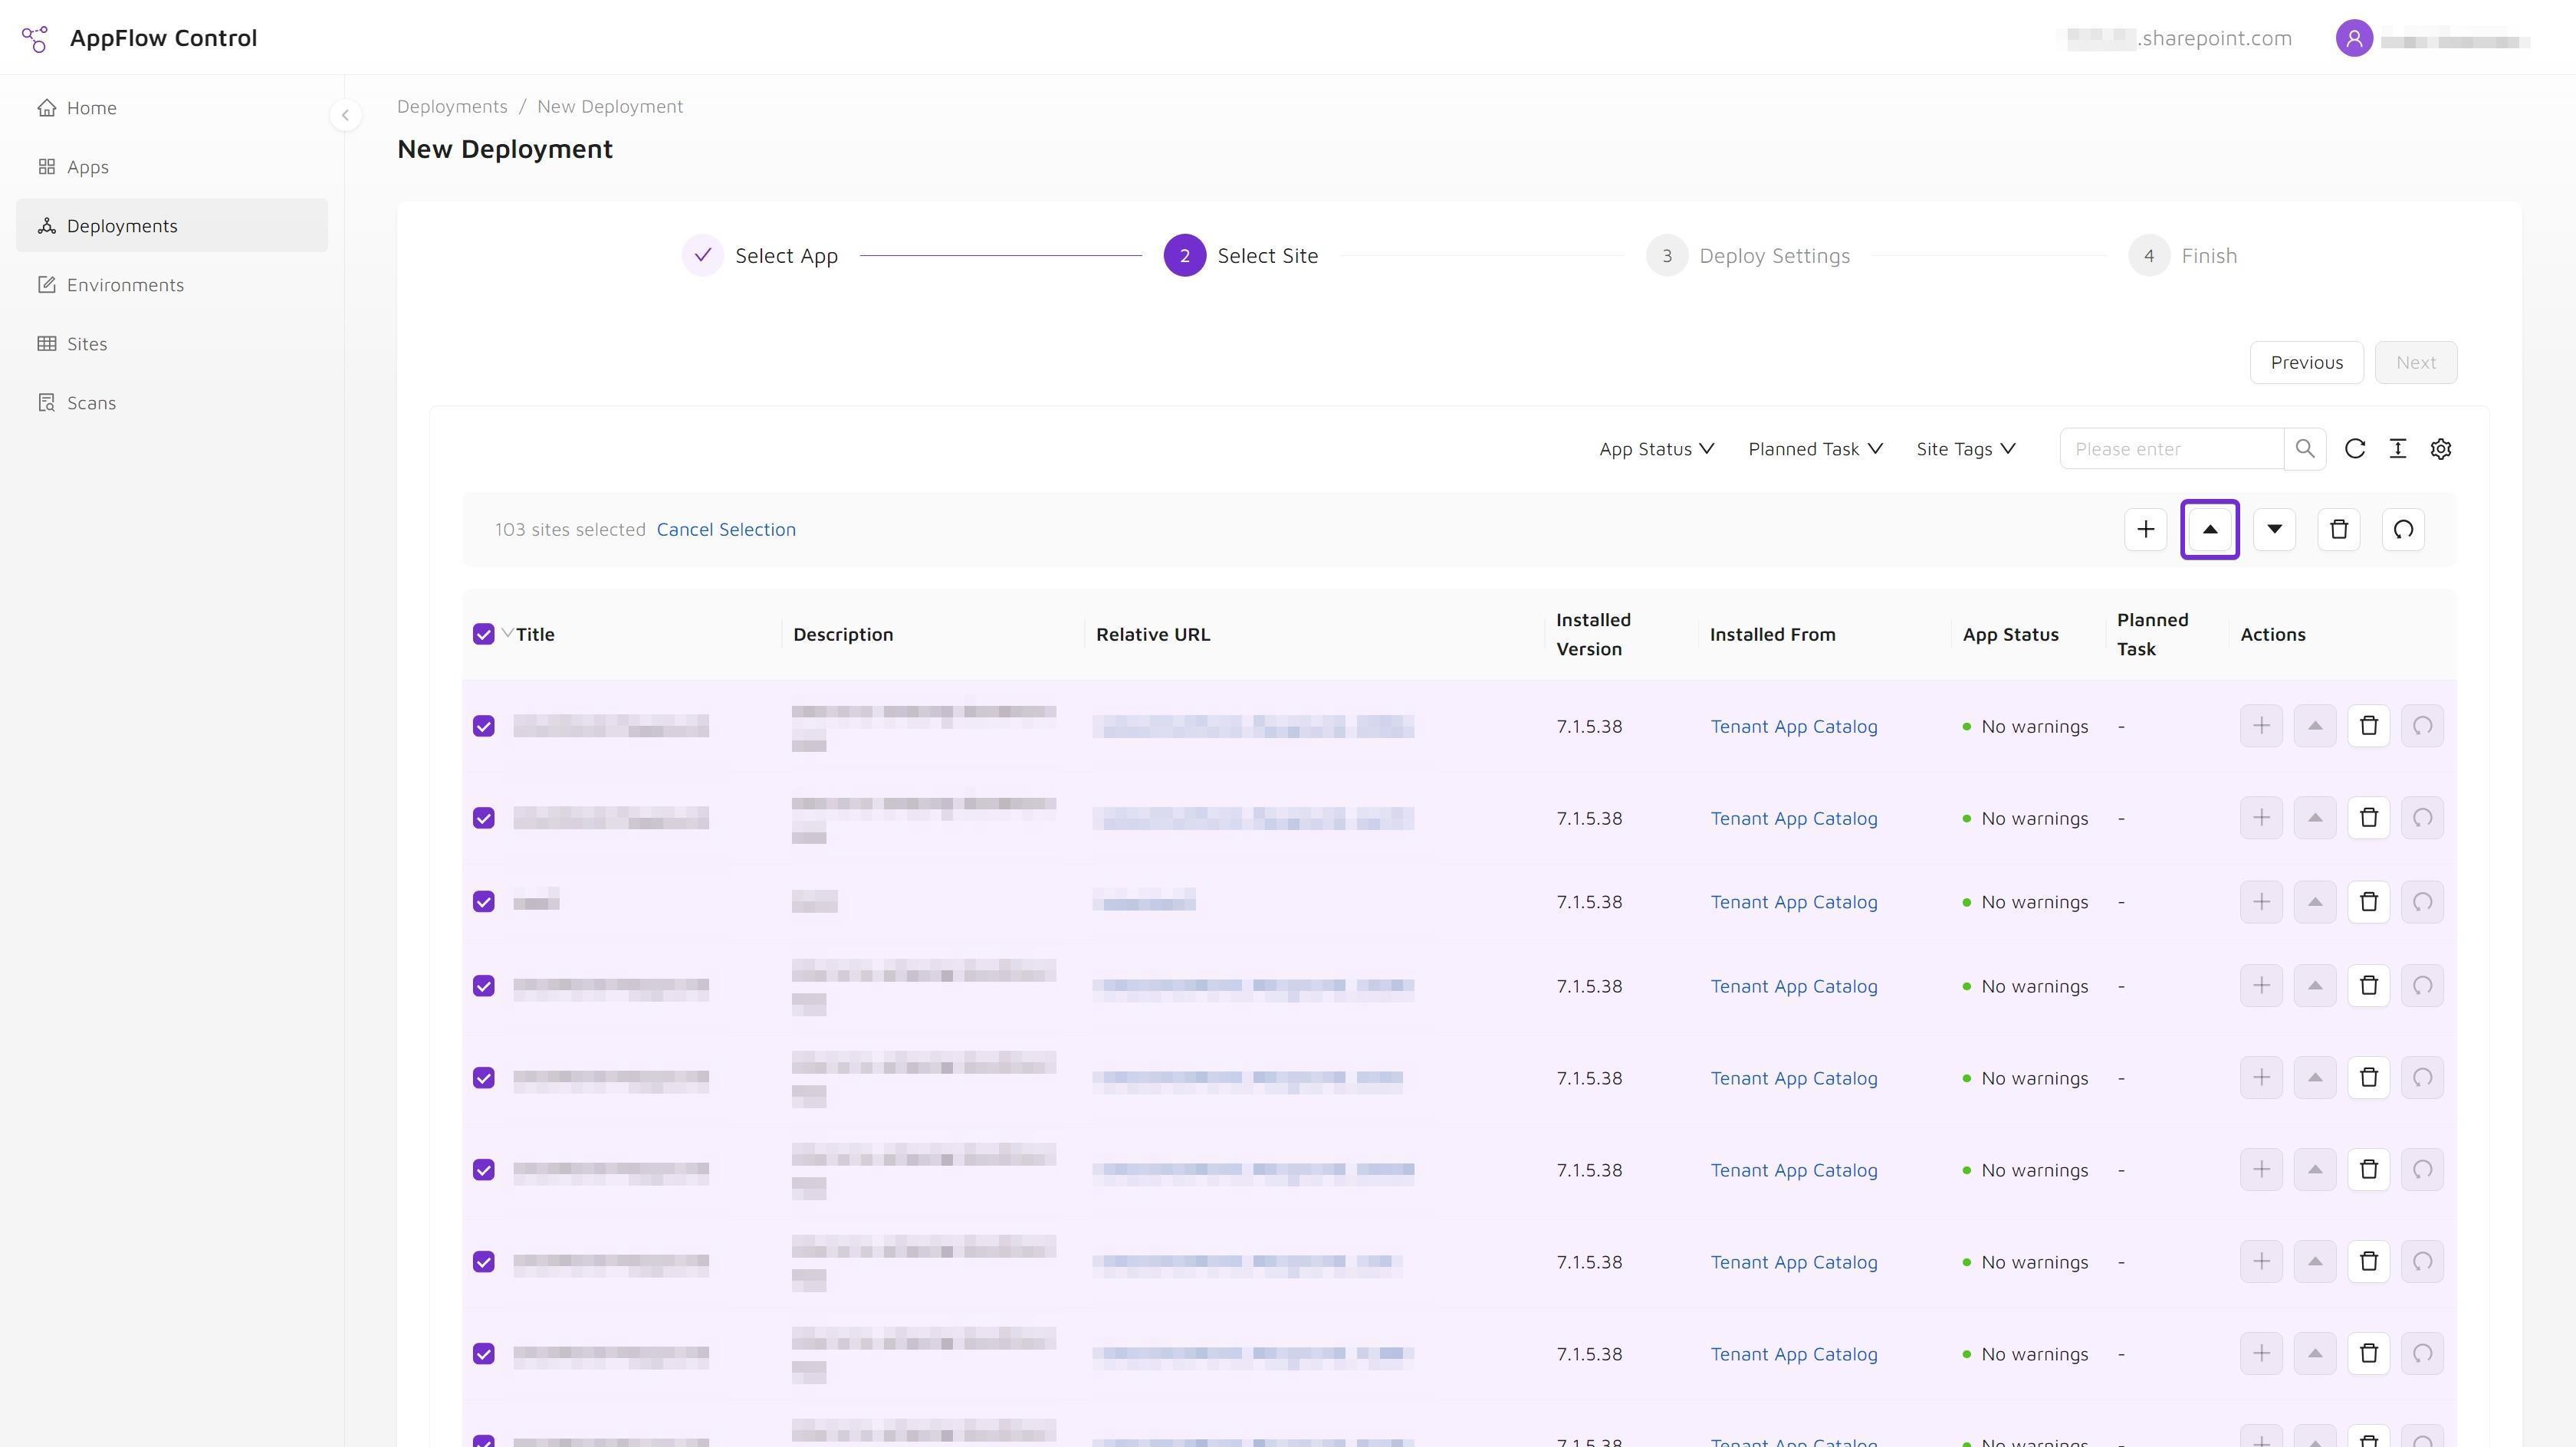Click the search magnifier icon
The image size is (2576, 1447).
(x=2305, y=449)
